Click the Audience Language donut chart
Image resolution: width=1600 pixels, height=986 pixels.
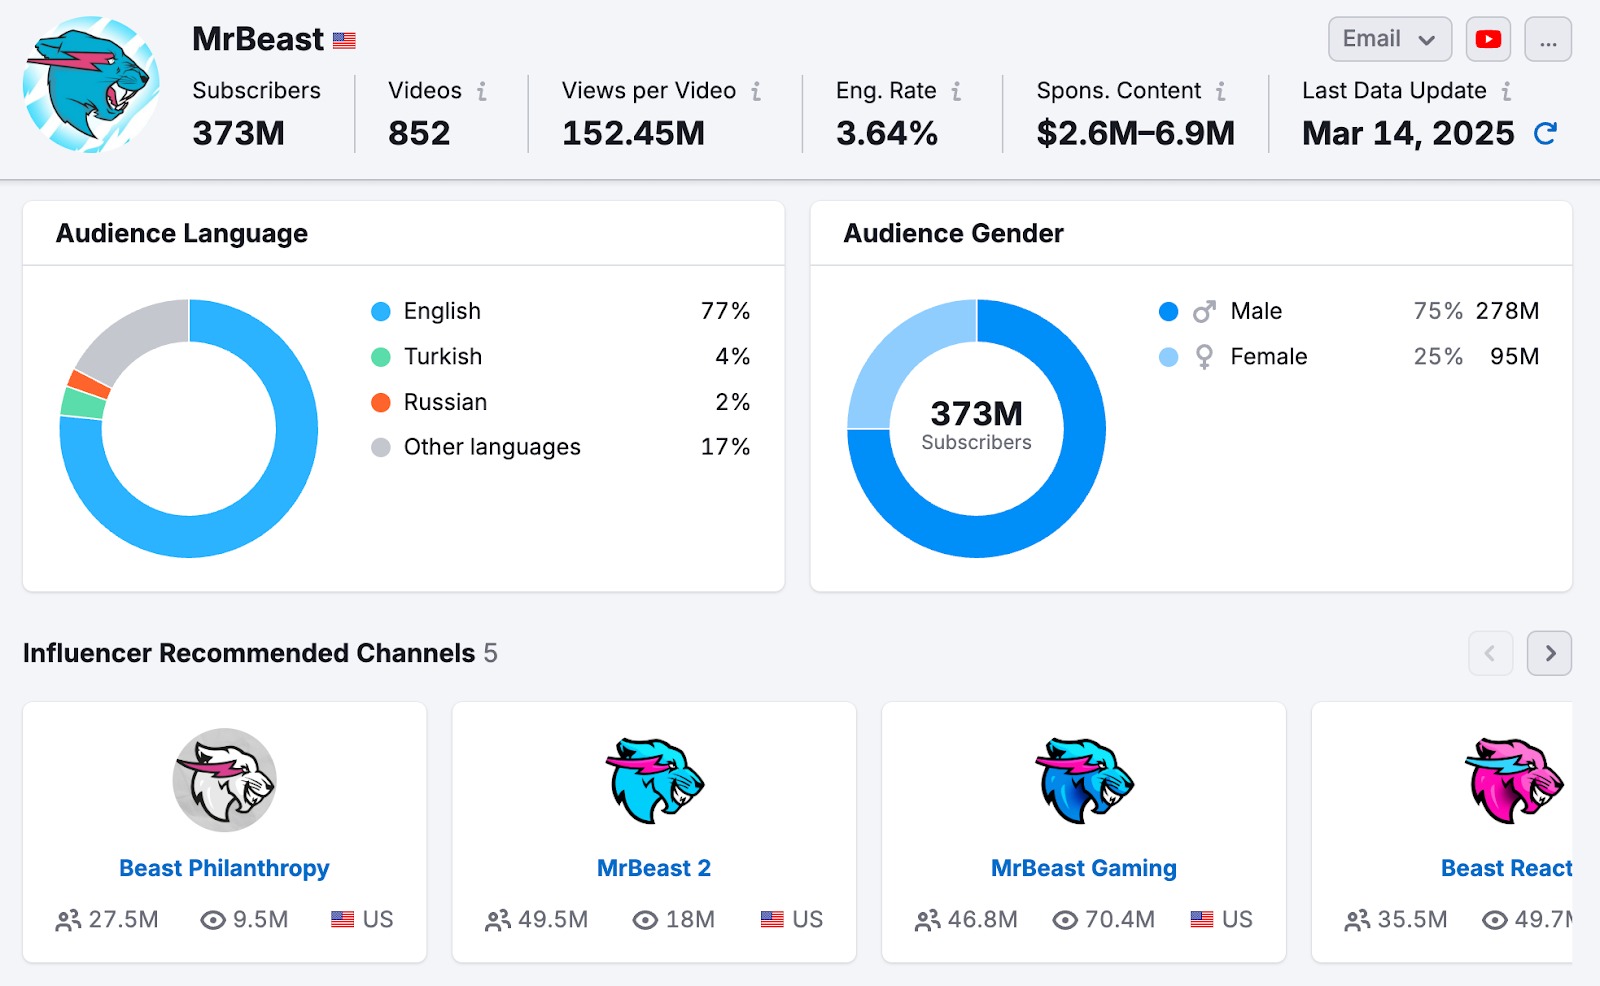189,428
